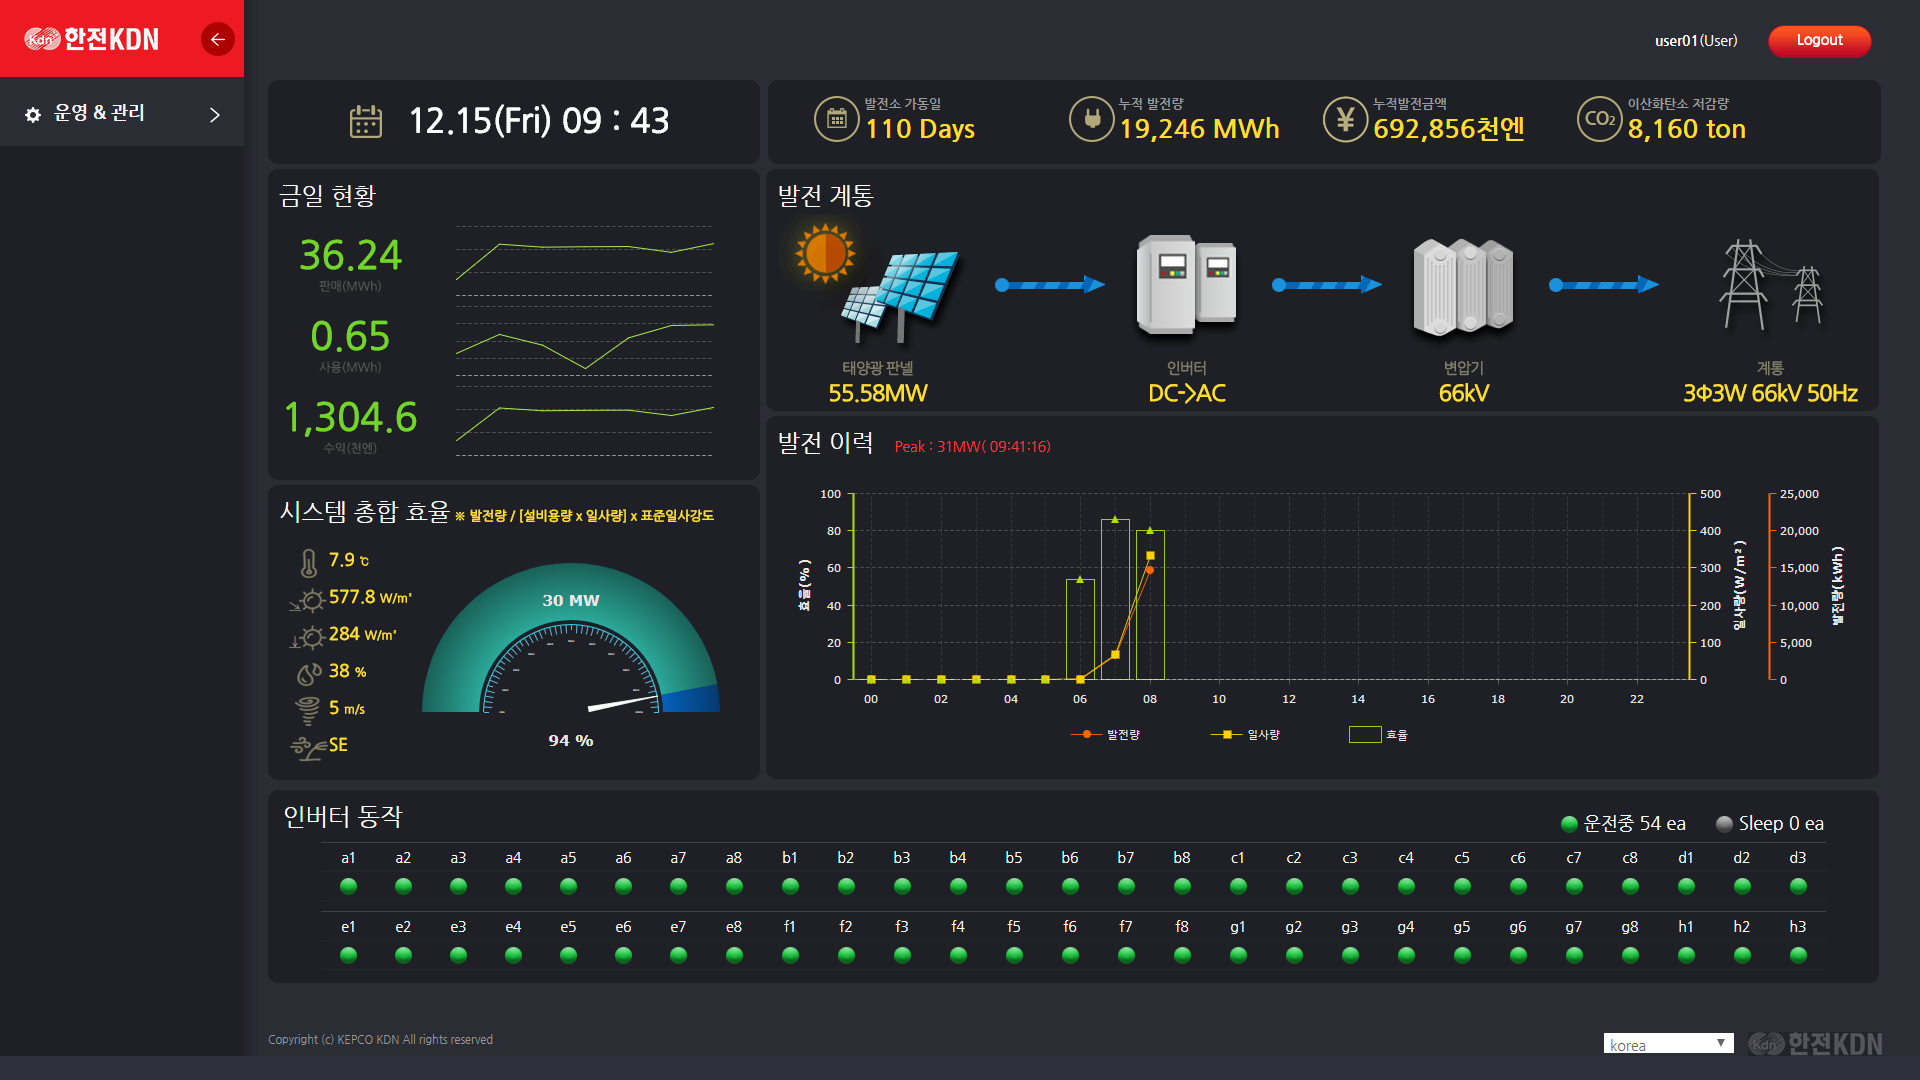The image size is (1920, 1080).
Task: Click the 8,160 ton CO2 value
Action: point(1686,129)
